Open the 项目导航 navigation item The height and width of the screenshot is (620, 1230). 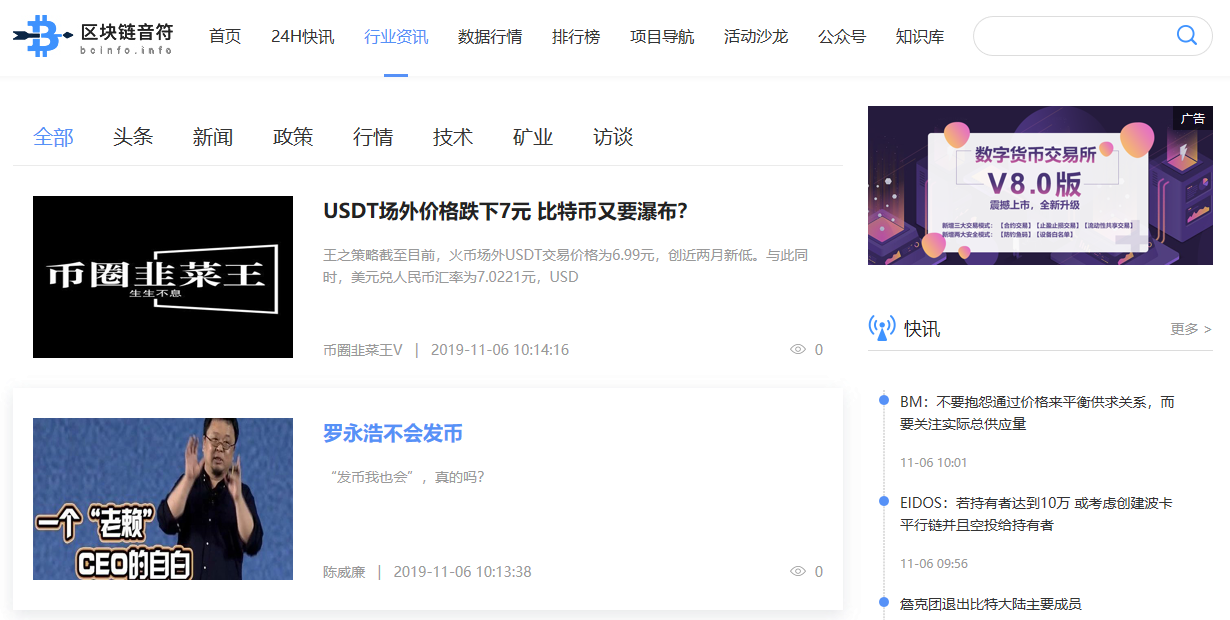662,37
